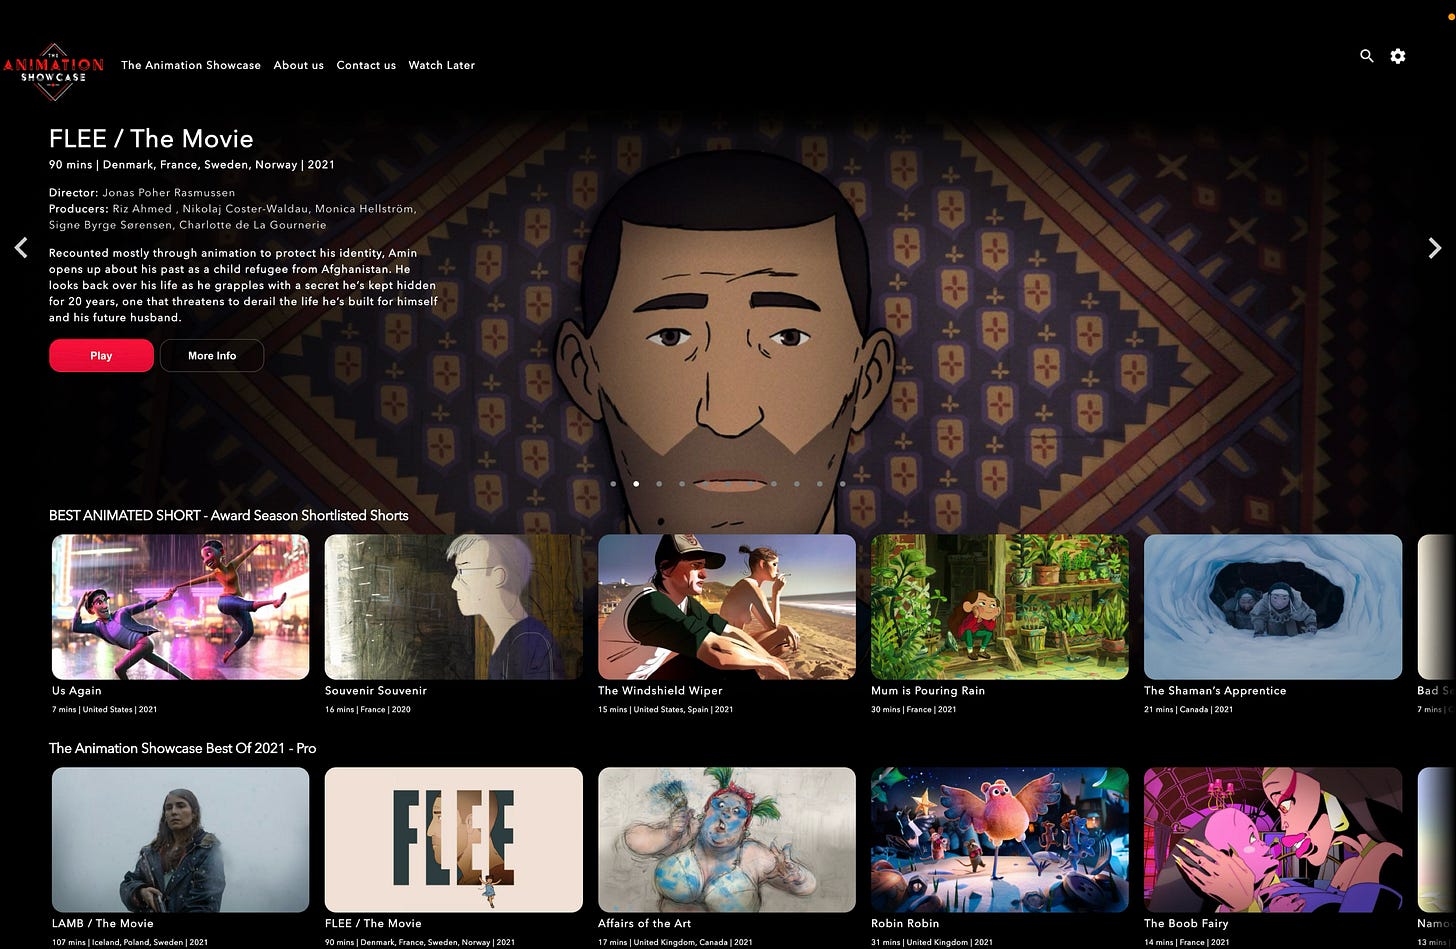Click 'The Animation Showcase Best Of 2021 - Pro' heading
1456x949 pixels.
[x=183, y=748]
